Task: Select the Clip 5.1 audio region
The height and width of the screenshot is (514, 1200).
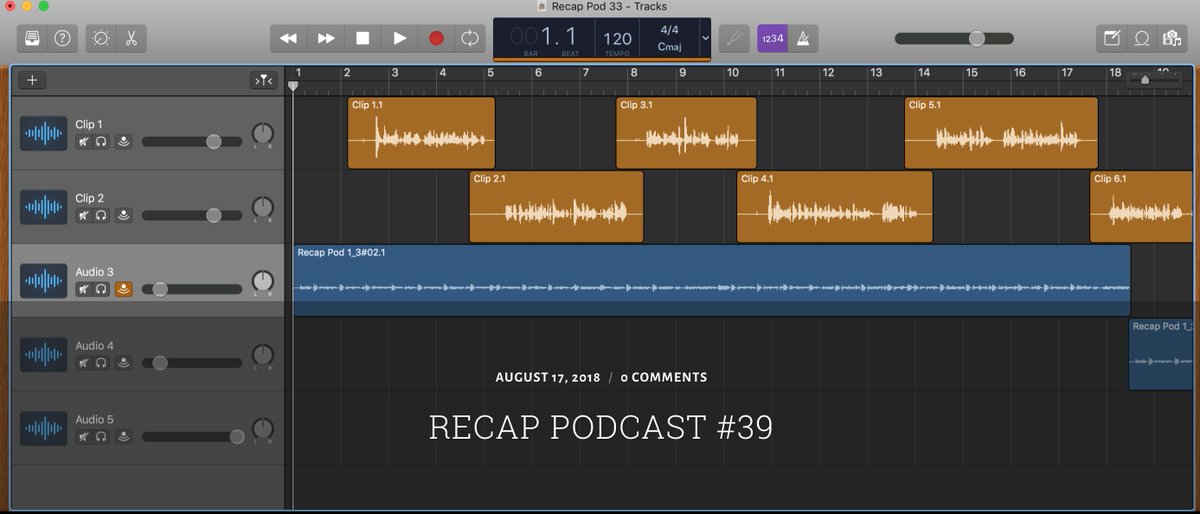Action: (1001, 133)
